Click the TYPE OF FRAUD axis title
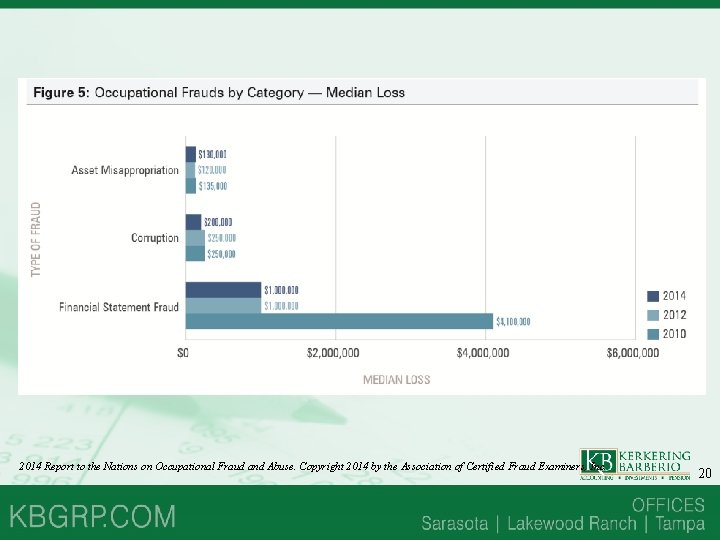Screen dimensions: 720x540 36,239
